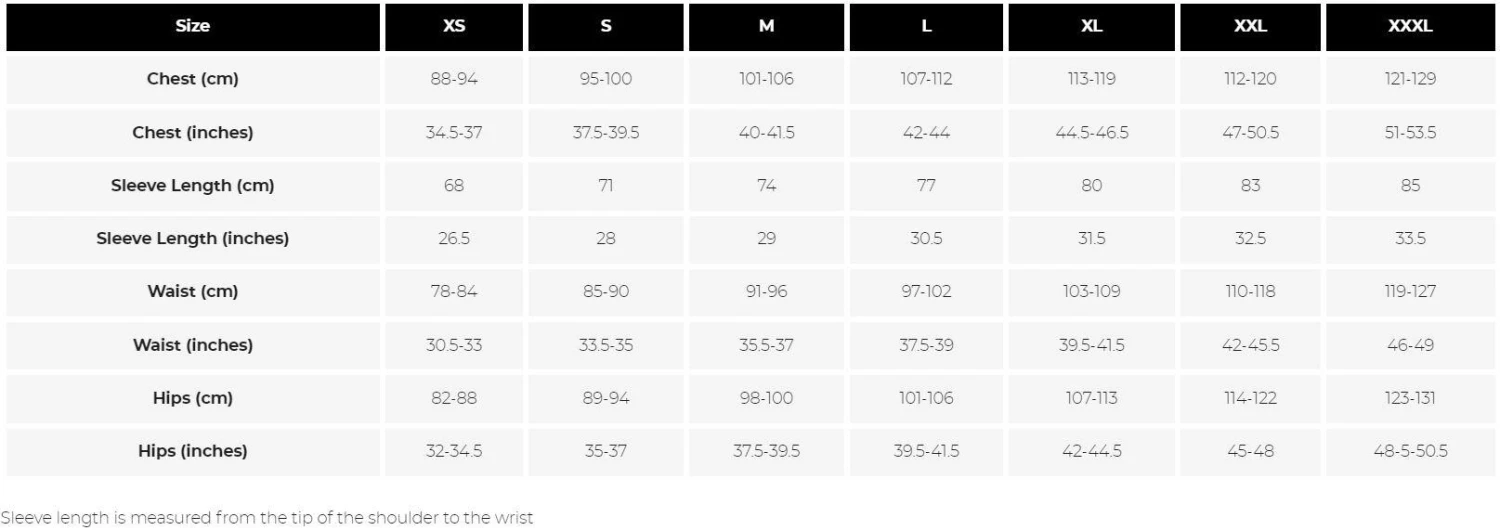Select the Chest (cm) row label
The width and height of the screenshot is (1500, 530).
pyautogui.click(x=193, y=80)
